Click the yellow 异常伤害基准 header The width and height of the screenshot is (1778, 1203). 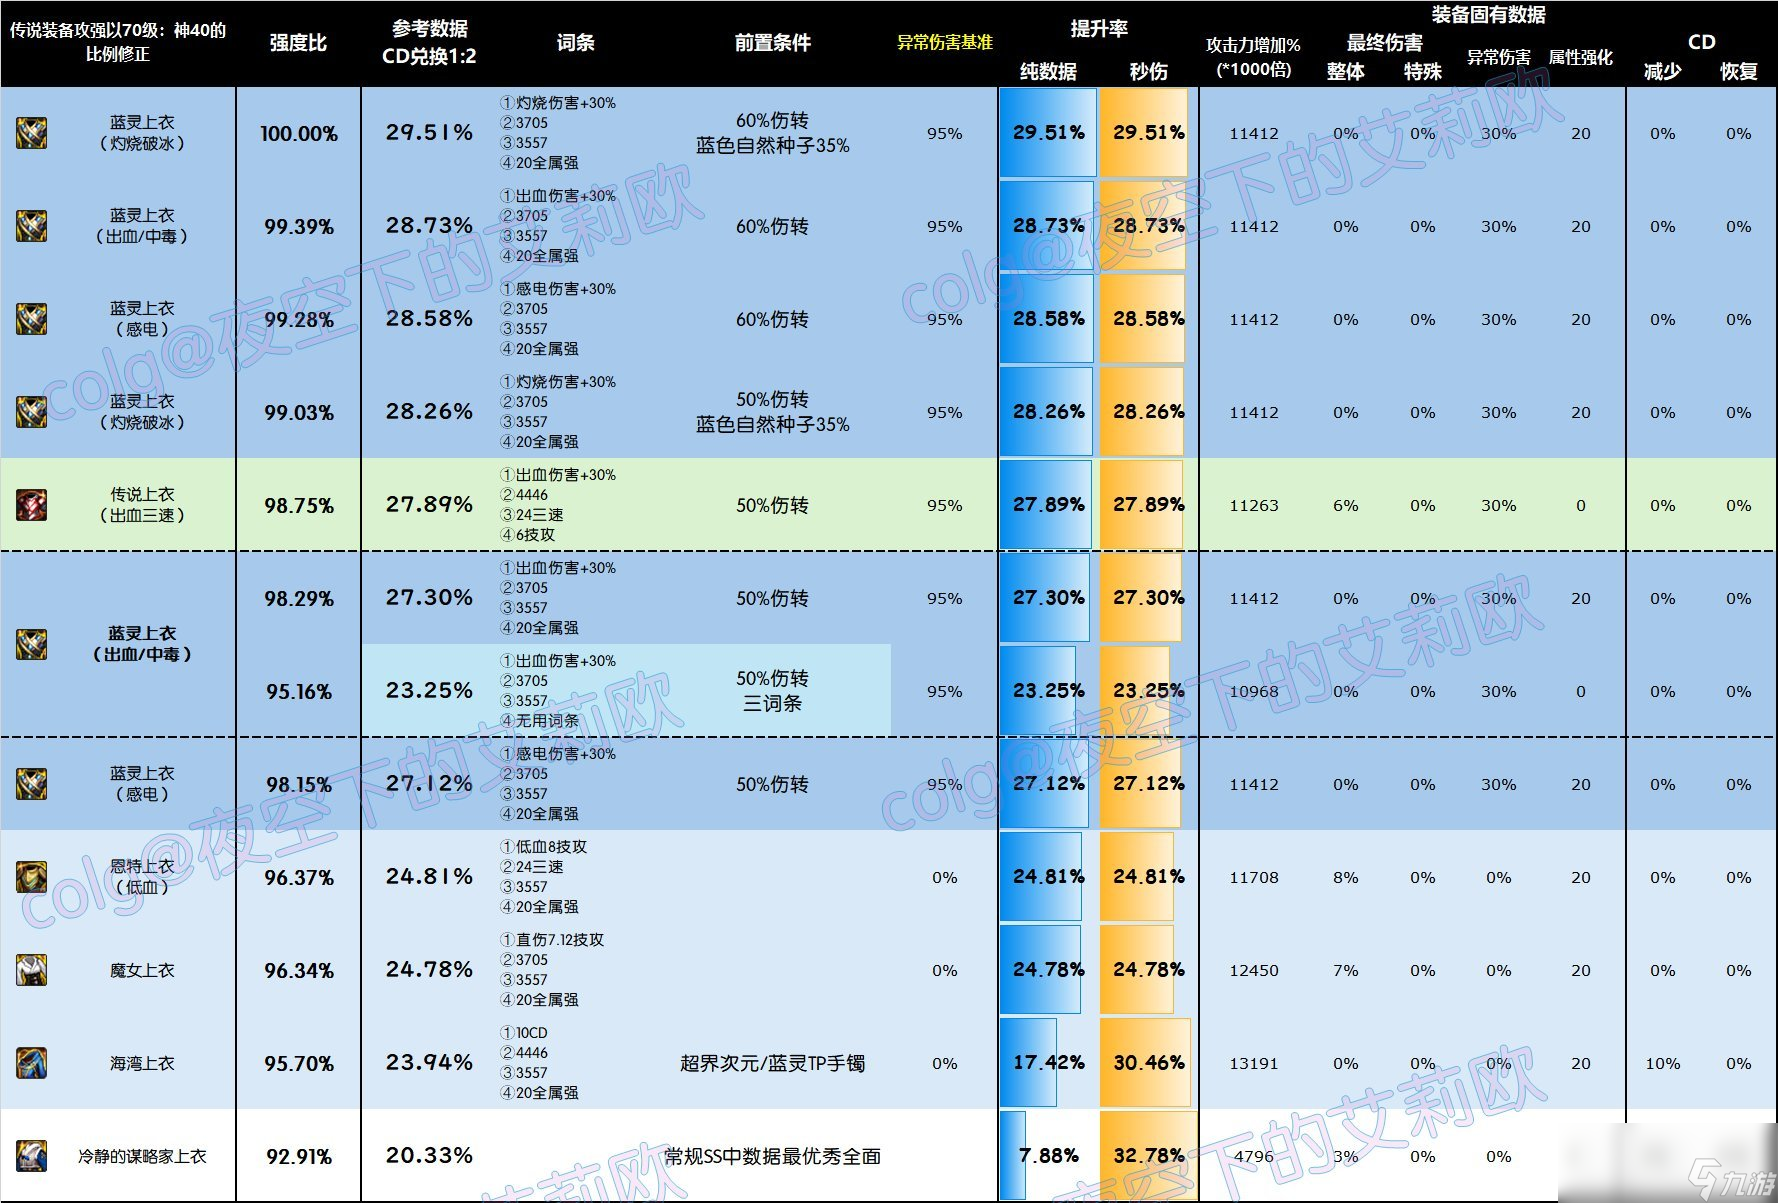point(944,43)
